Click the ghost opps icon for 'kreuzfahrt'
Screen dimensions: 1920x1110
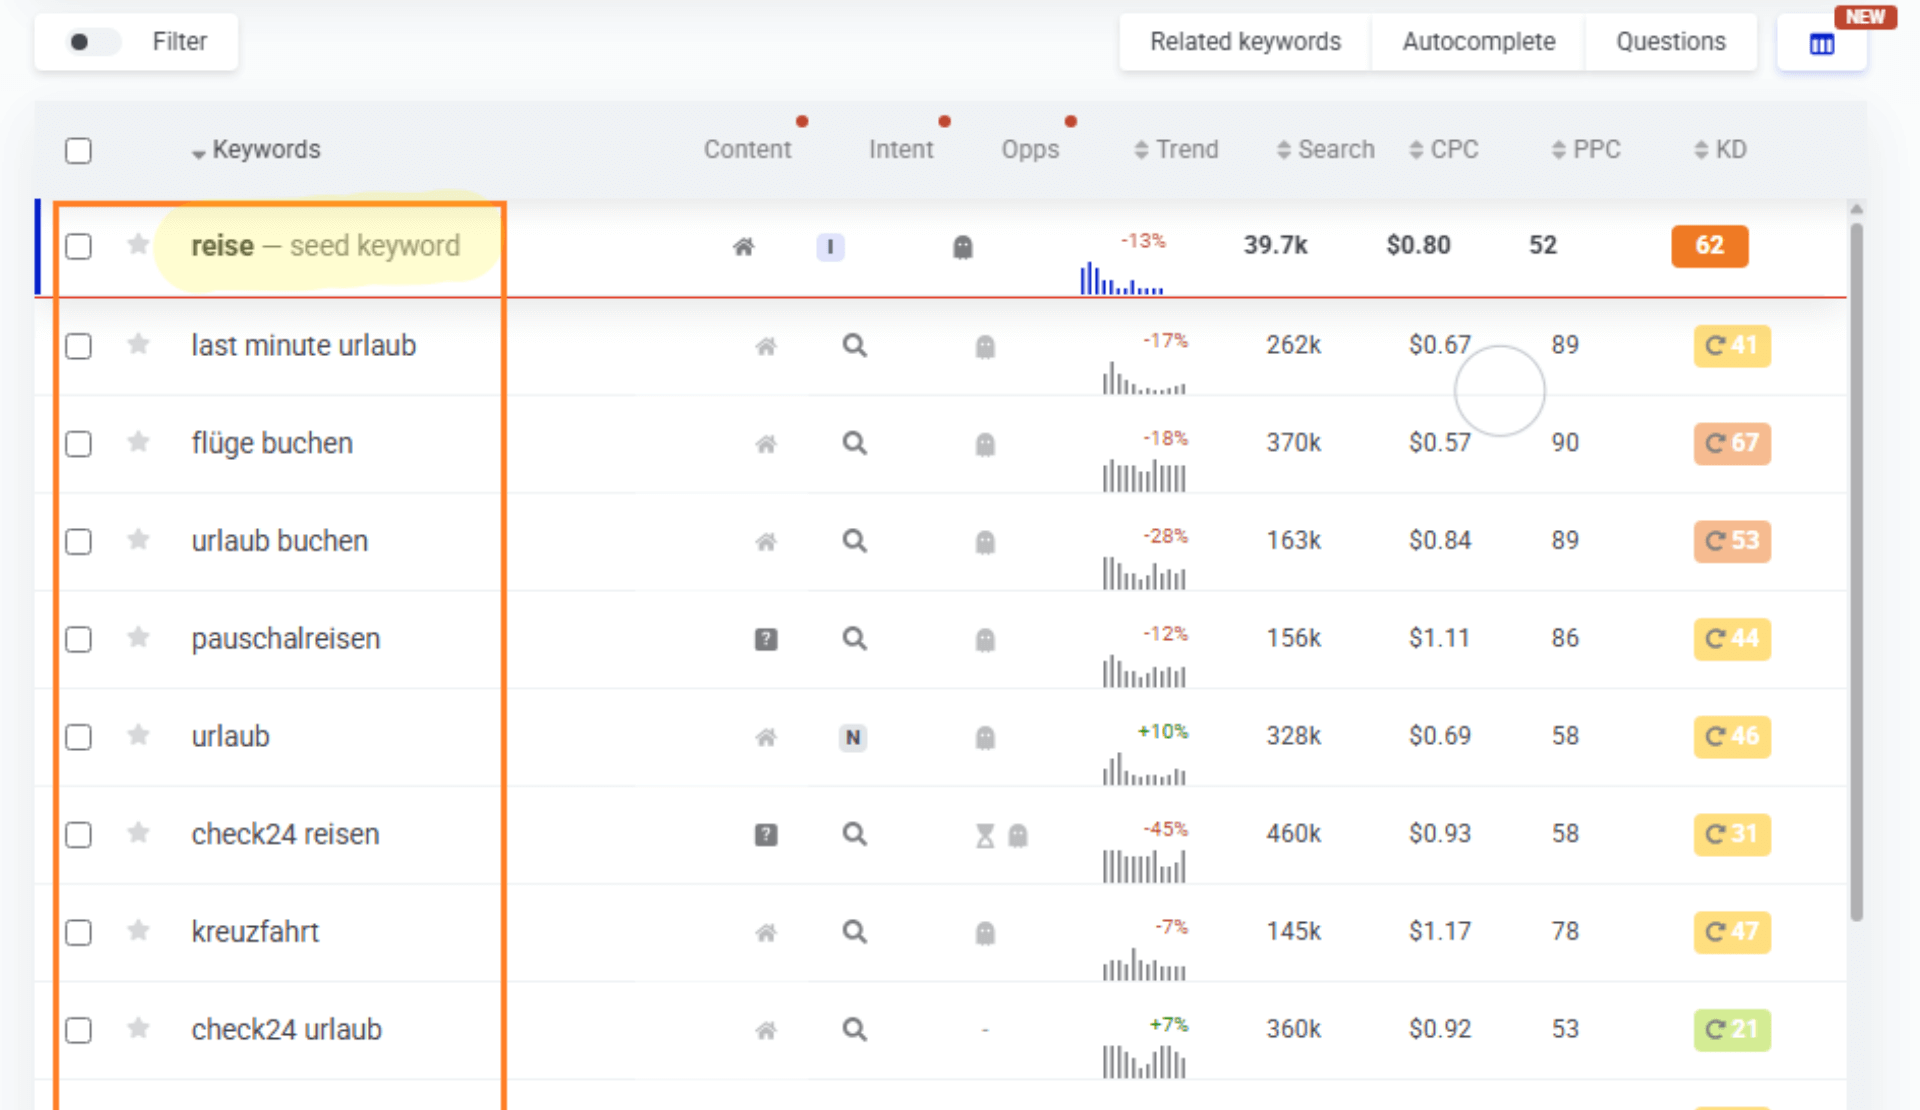[x=985, y=933]
